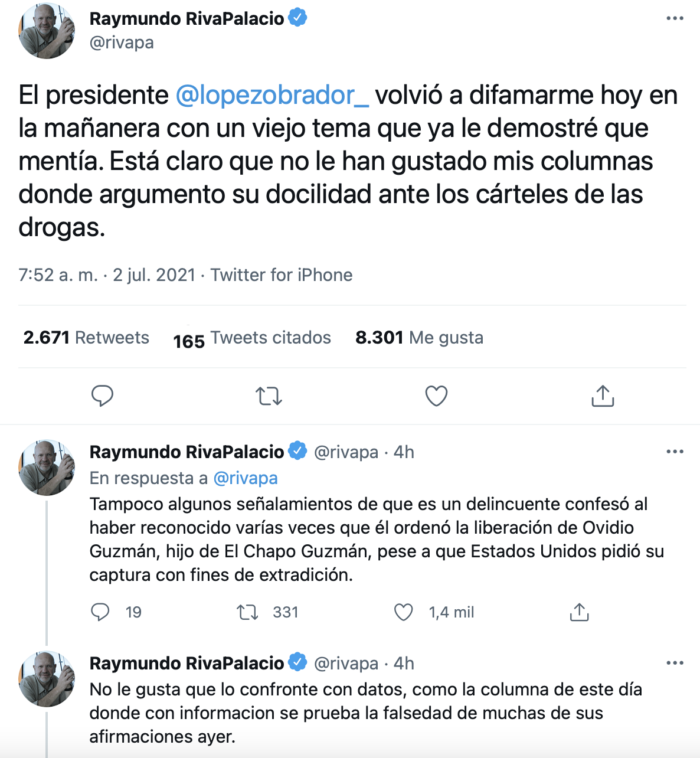Open the avatar on the last reply
The width and height of the screenshot is (700, 758).
(46, 679)
